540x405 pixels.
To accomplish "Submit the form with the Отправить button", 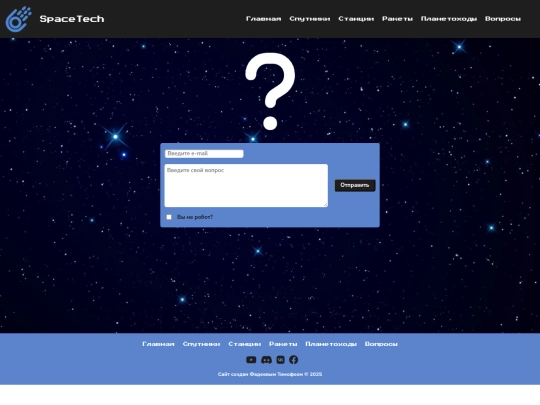I will pos(355,185).
